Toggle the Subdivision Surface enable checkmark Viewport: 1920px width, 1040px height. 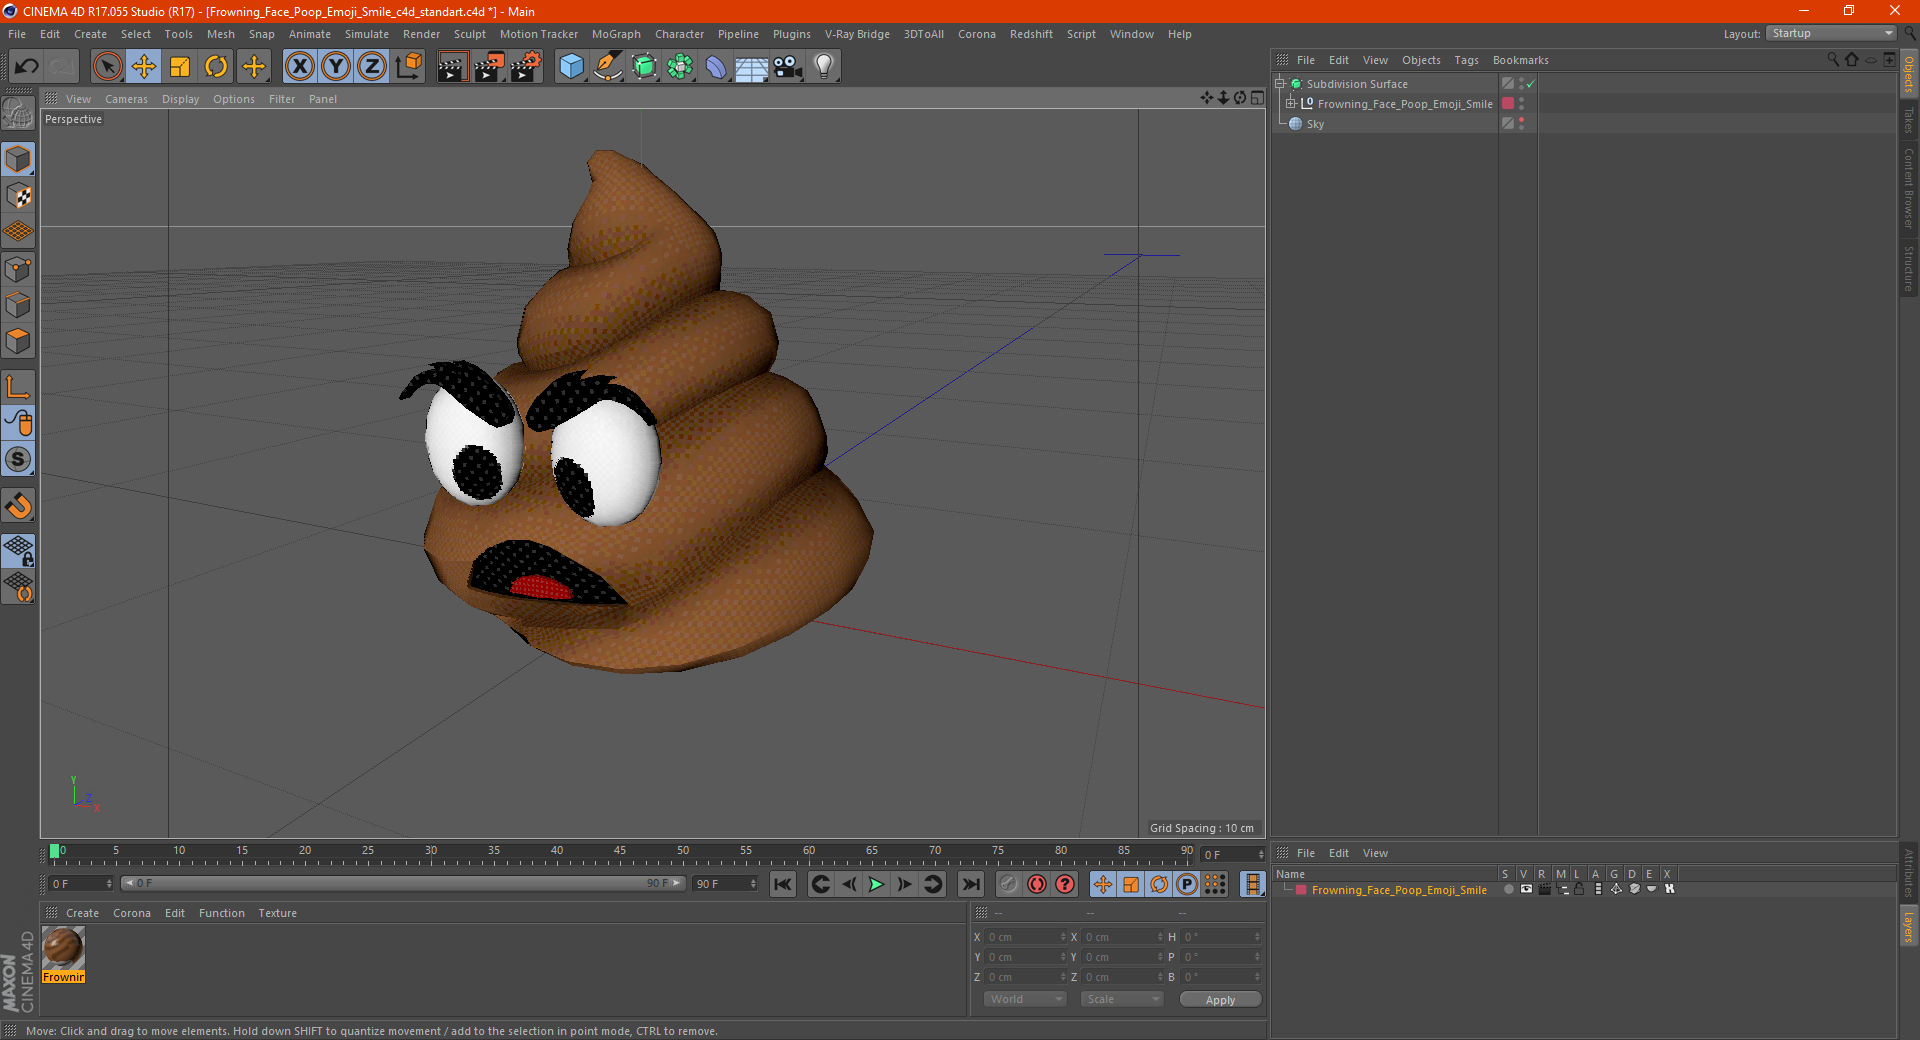(1530, 84)
